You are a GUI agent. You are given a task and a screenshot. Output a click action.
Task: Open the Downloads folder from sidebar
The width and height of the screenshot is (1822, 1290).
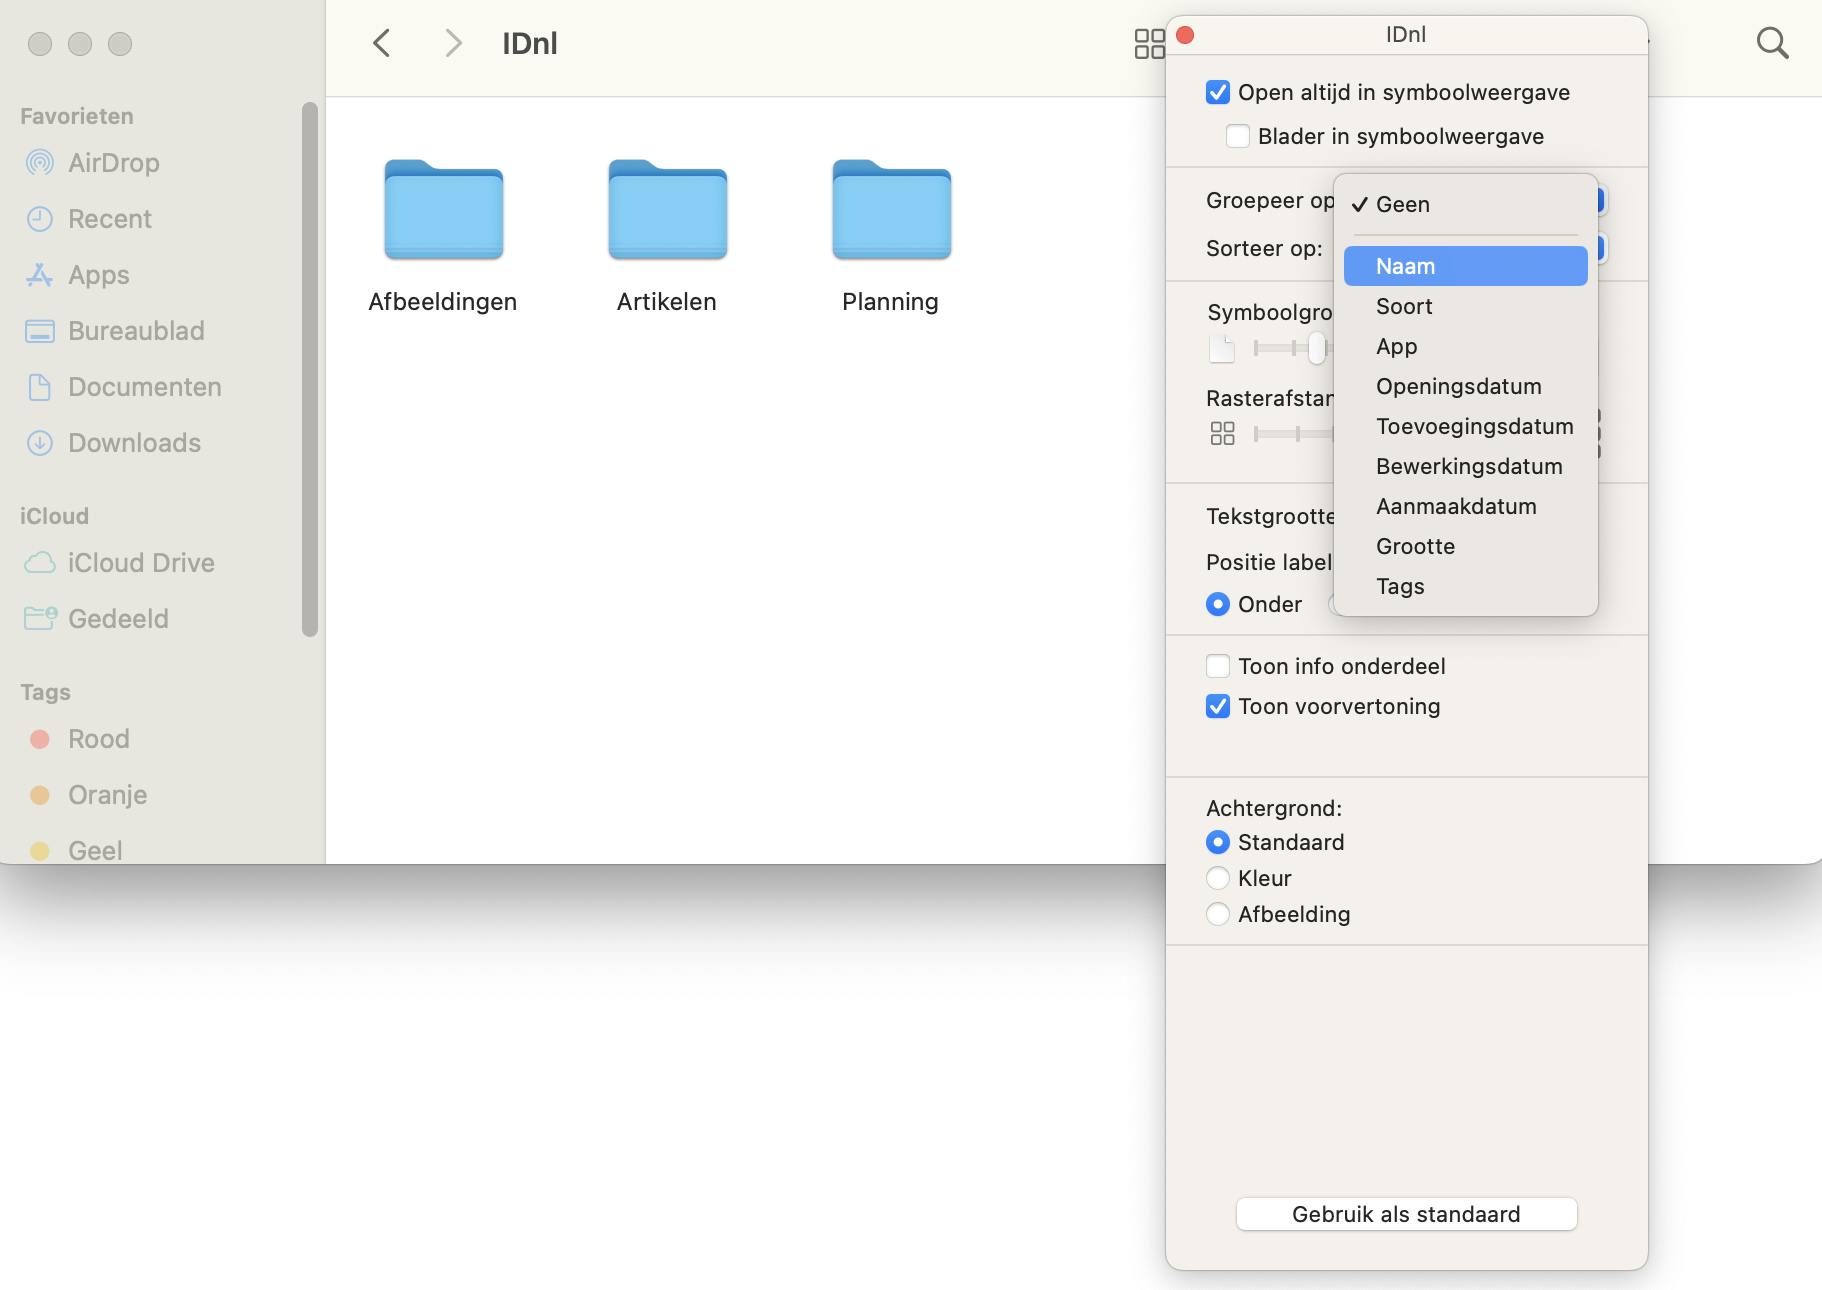(x=133, y=442)
